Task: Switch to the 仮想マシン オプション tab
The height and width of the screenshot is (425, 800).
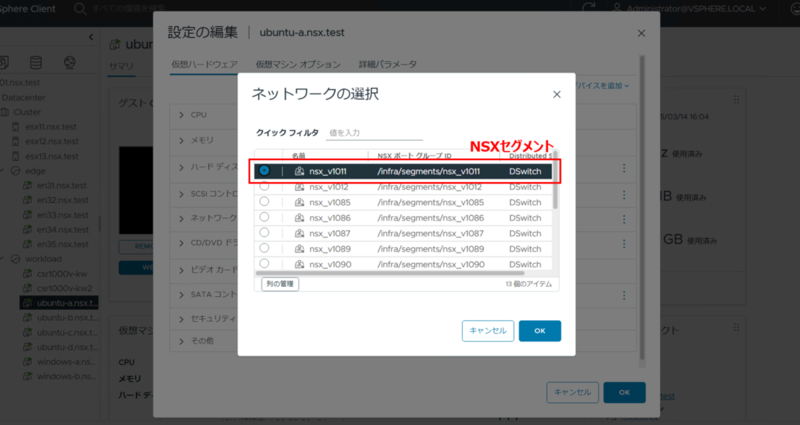Action: click(x=298, y=64)
